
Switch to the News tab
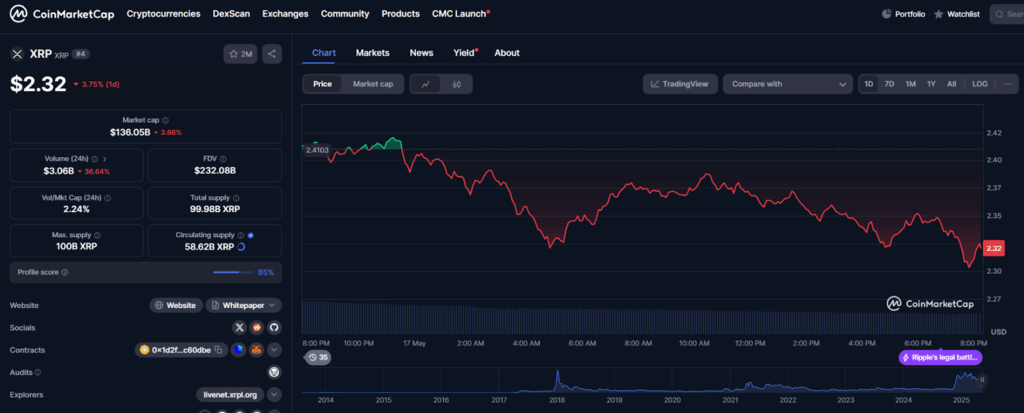421,53
